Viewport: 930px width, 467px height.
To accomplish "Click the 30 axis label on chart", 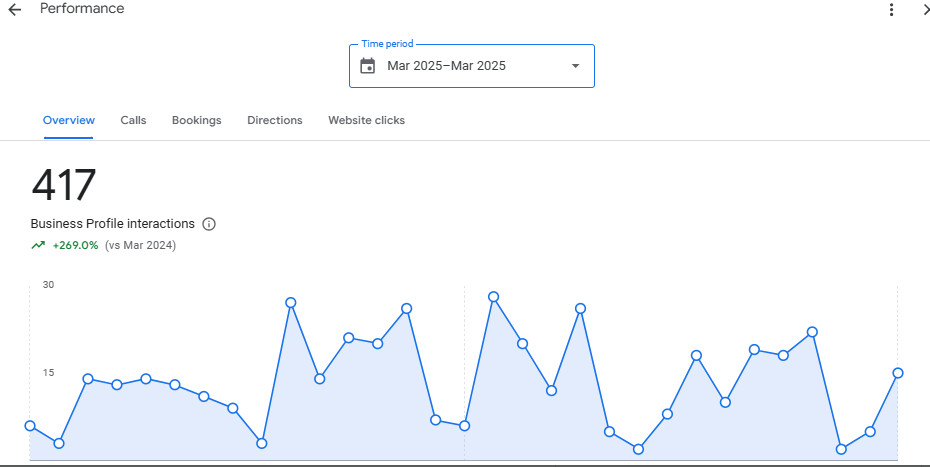I will (x=48, y=285).
